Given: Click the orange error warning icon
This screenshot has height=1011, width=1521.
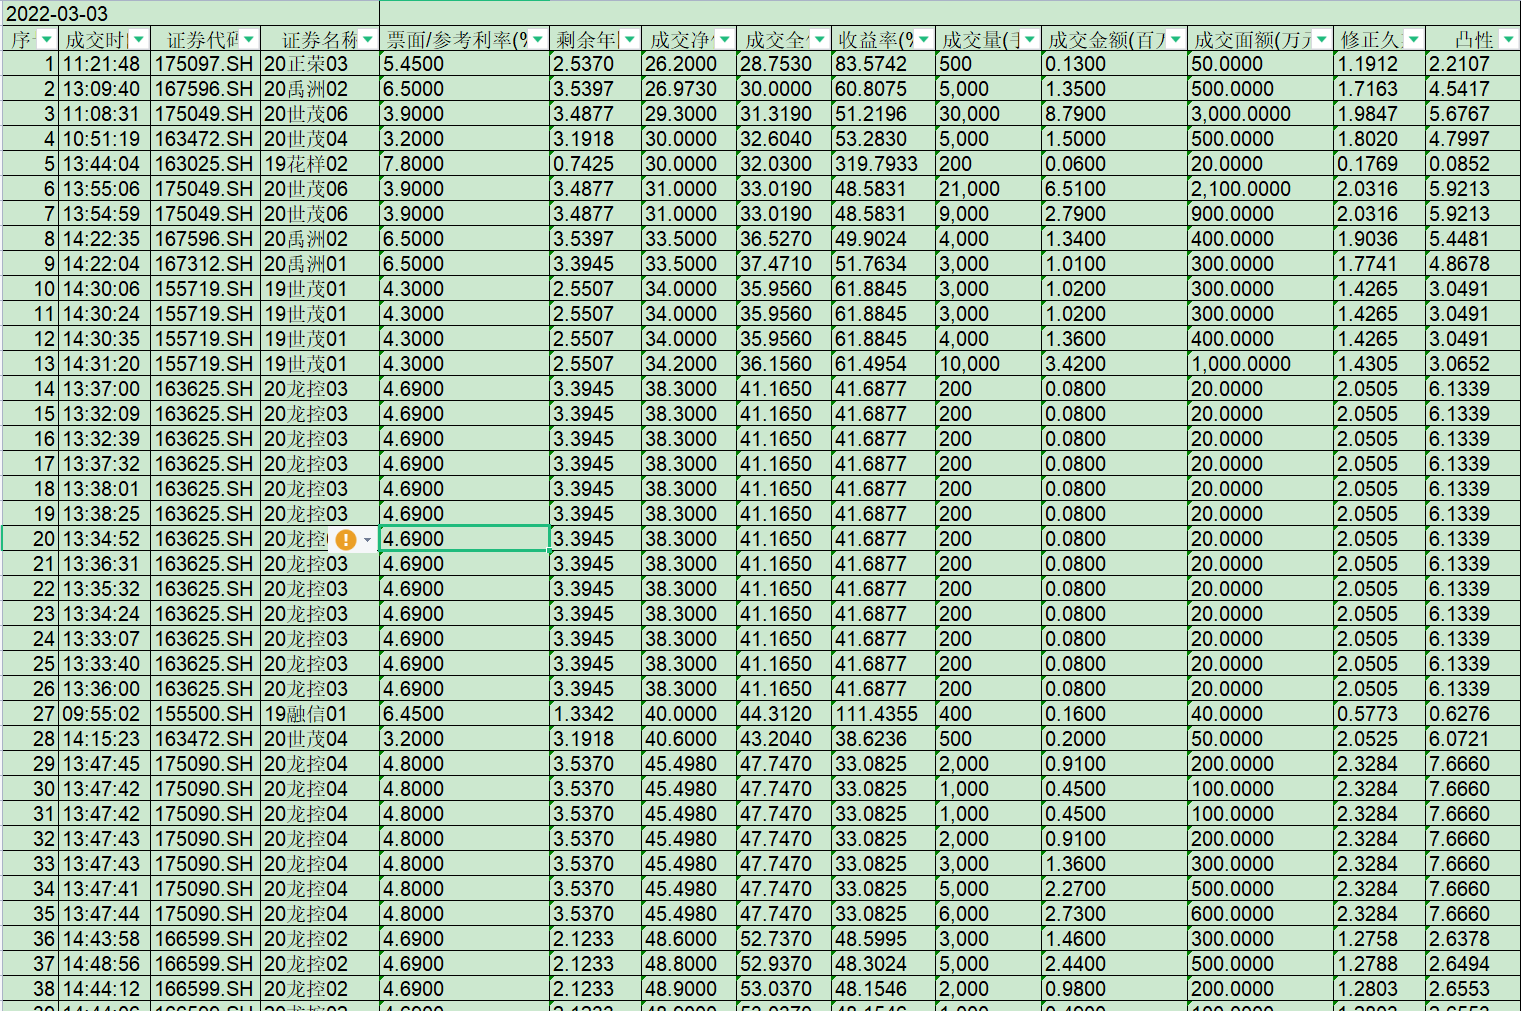Looking at the screenshot, I should point(346,540).
